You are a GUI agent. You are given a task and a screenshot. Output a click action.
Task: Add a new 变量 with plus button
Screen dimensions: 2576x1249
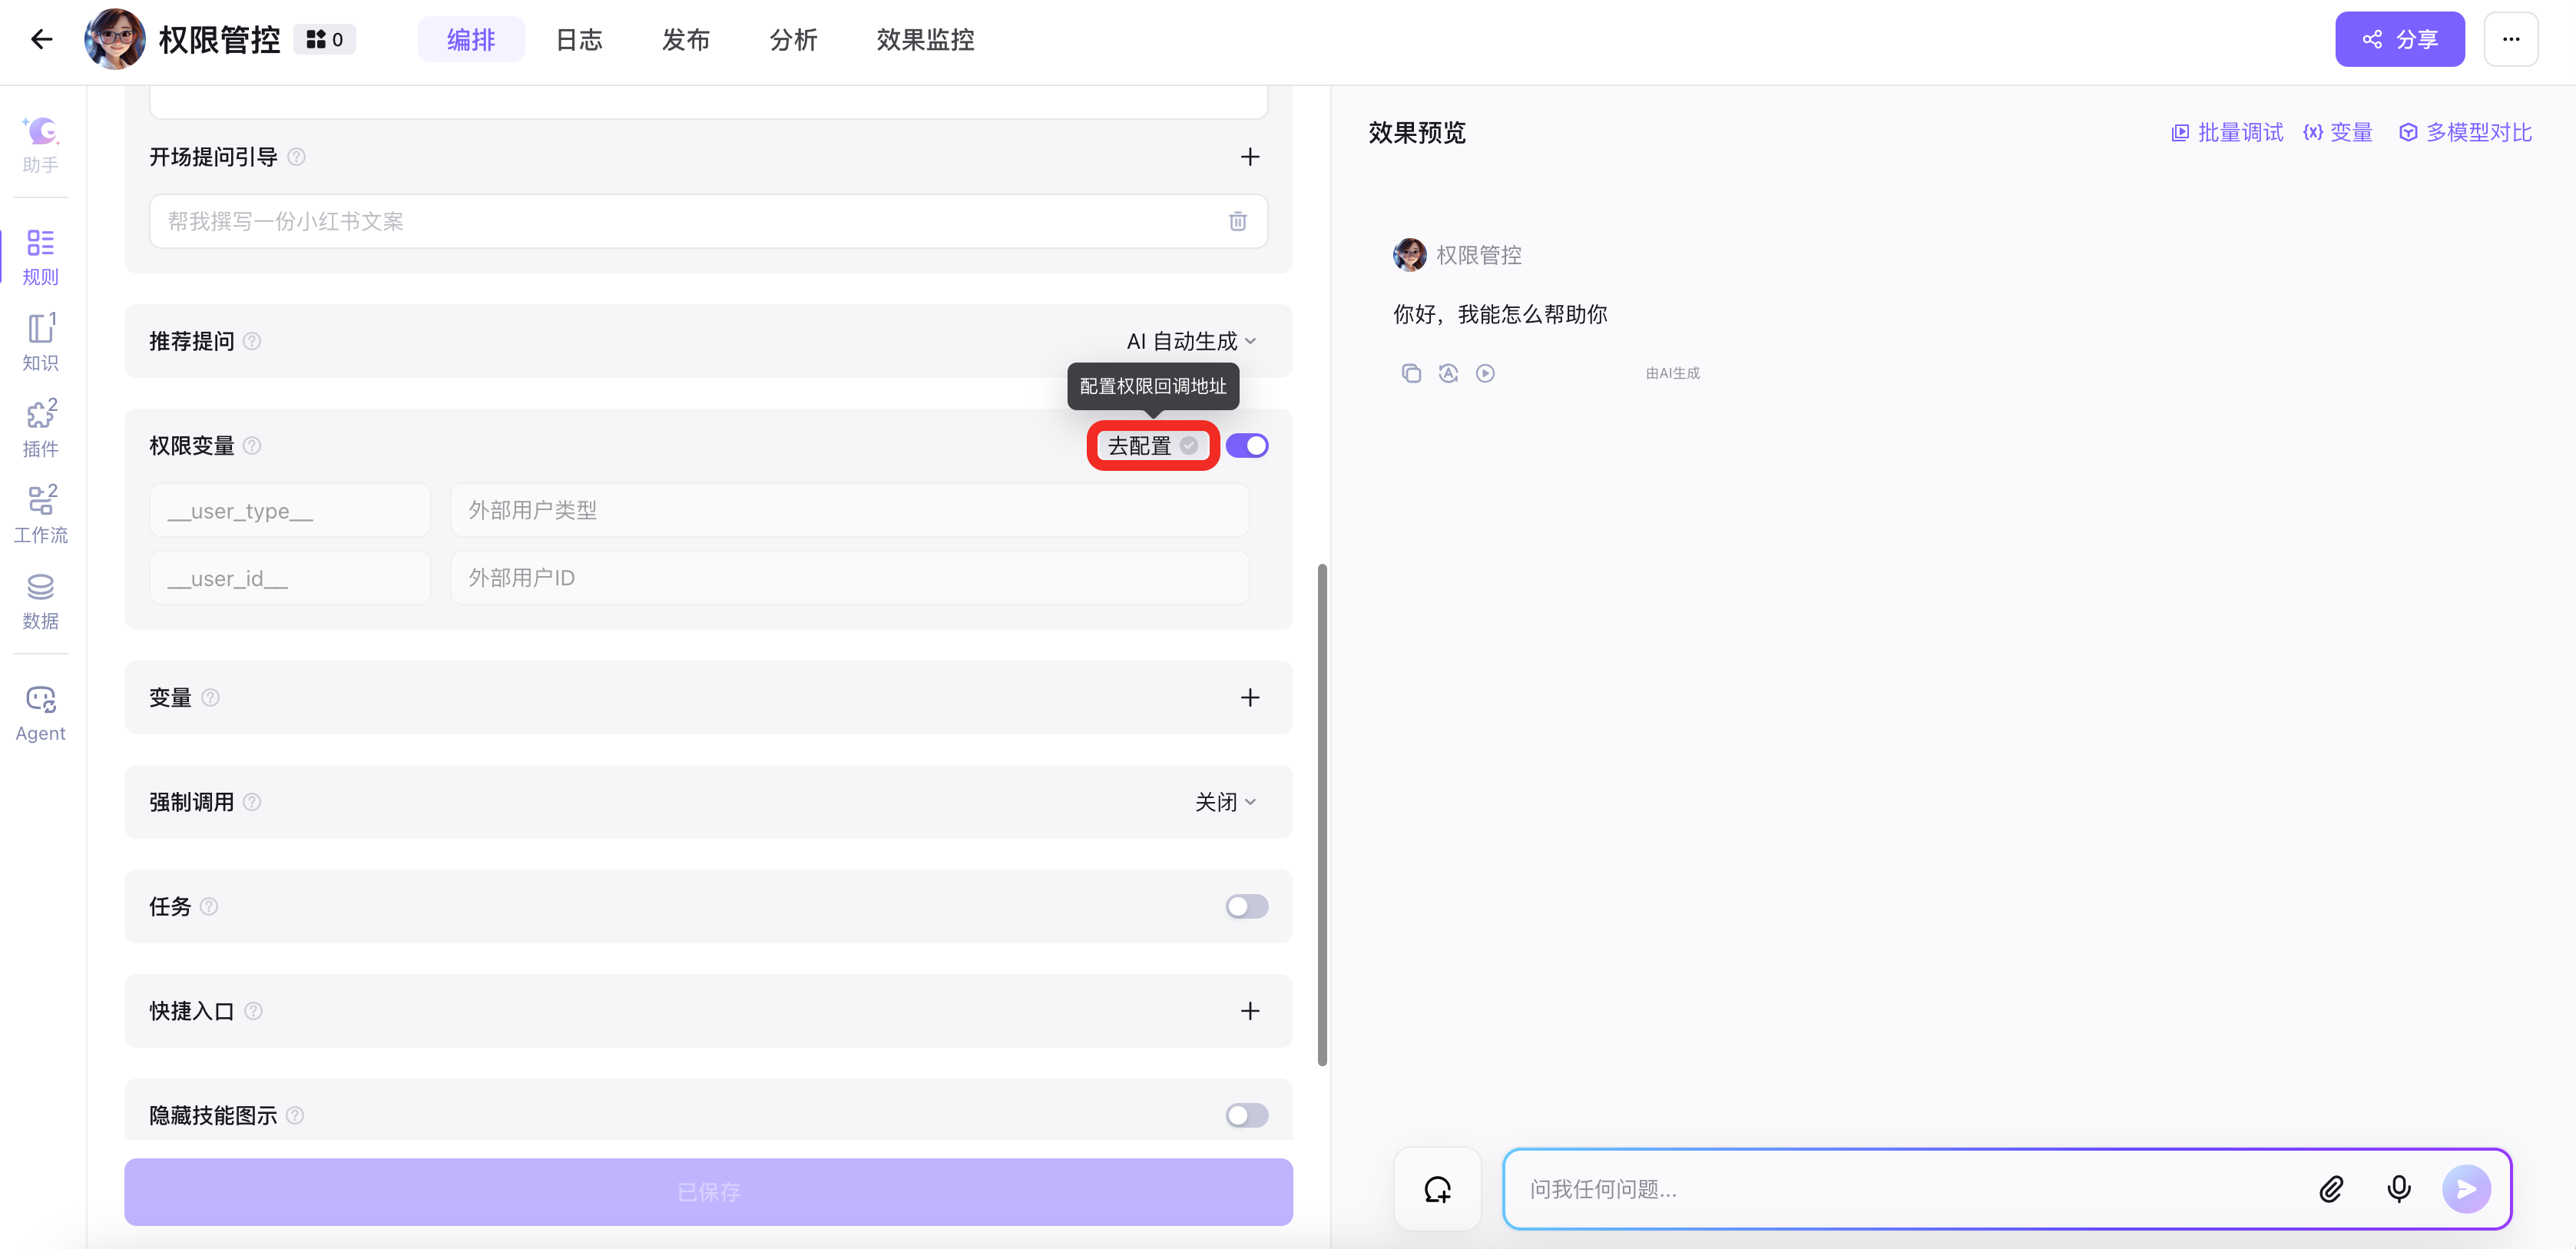[1249, 697]
